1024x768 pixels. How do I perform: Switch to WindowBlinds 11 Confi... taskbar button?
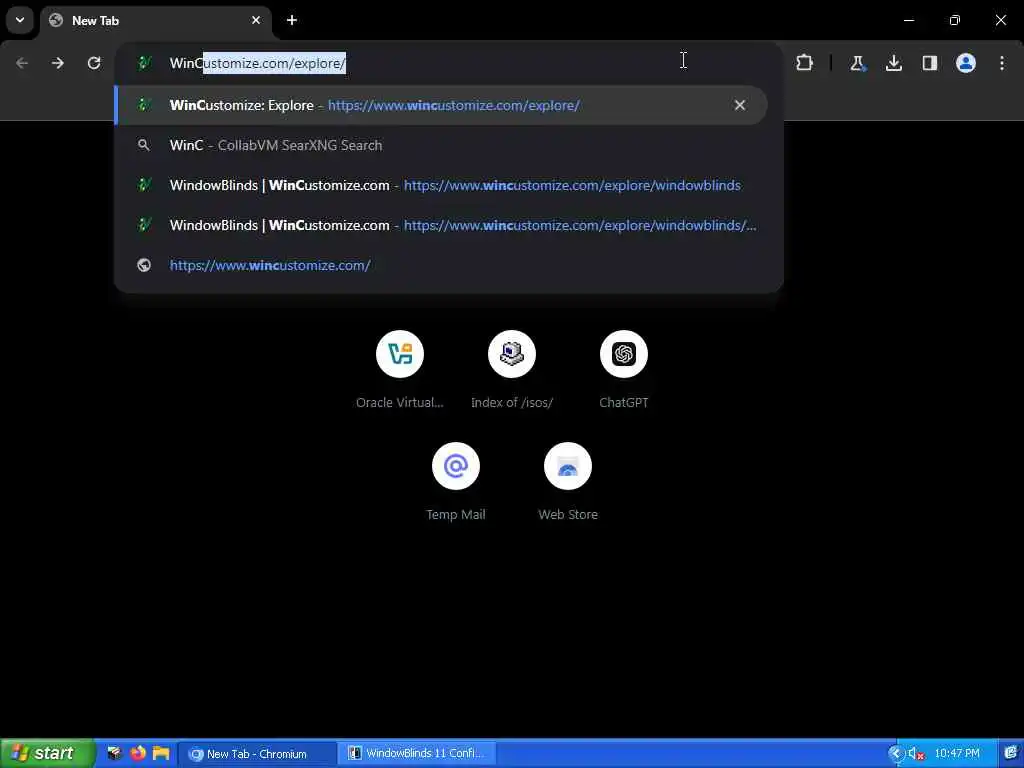pyautogui.click(x=417, y=754)
